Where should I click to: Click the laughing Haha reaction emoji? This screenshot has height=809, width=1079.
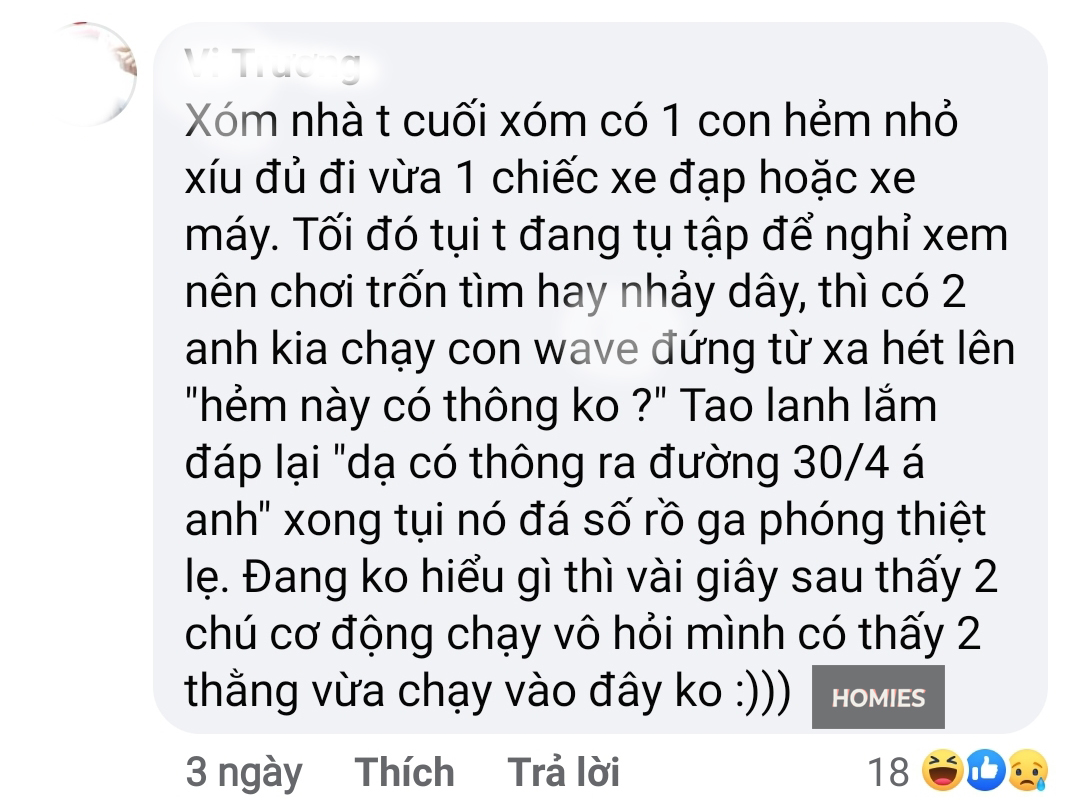point(943,770)
